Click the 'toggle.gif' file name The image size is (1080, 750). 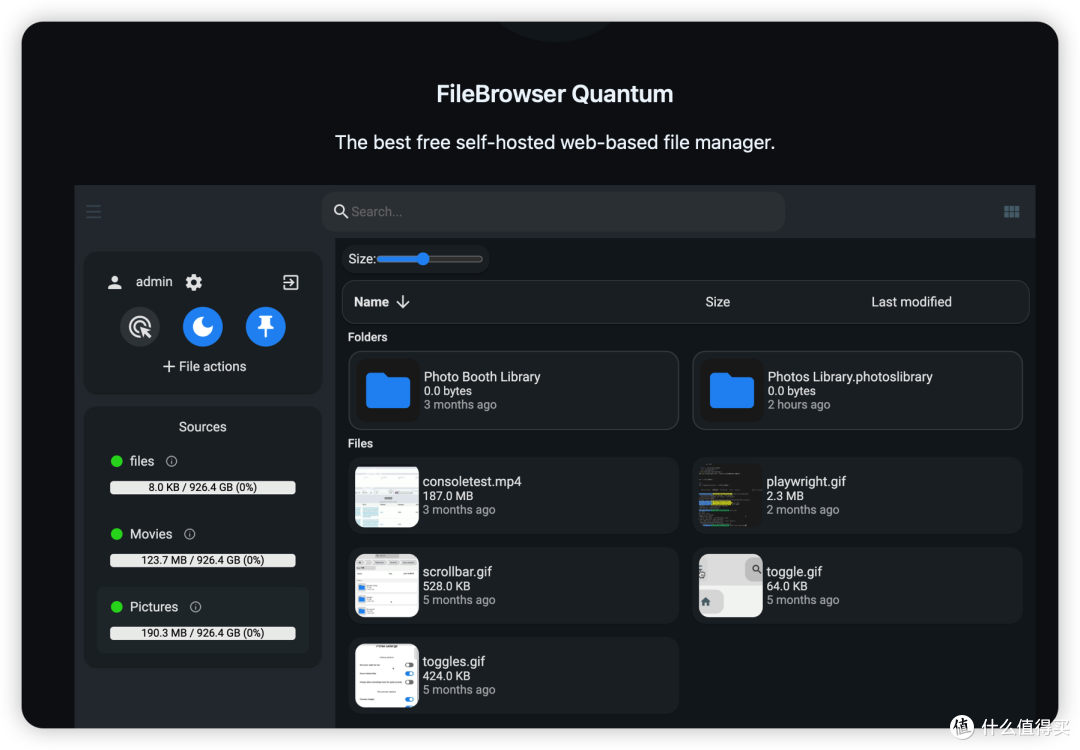793,572
